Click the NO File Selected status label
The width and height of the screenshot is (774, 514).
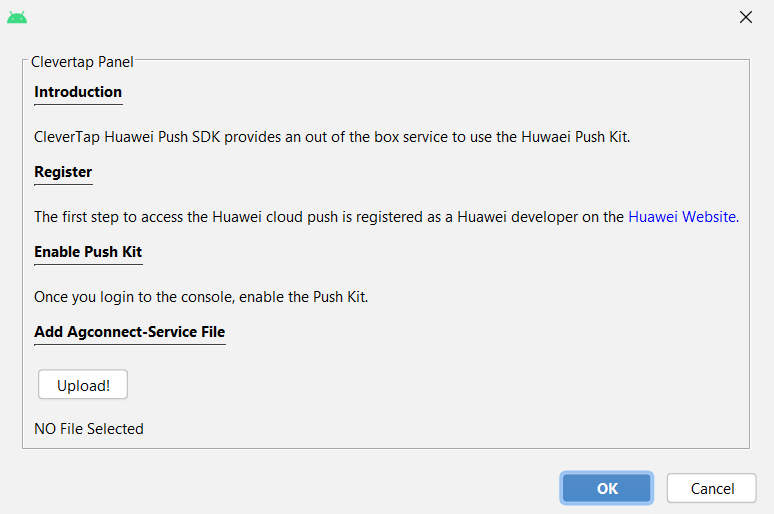coord(89,429)
